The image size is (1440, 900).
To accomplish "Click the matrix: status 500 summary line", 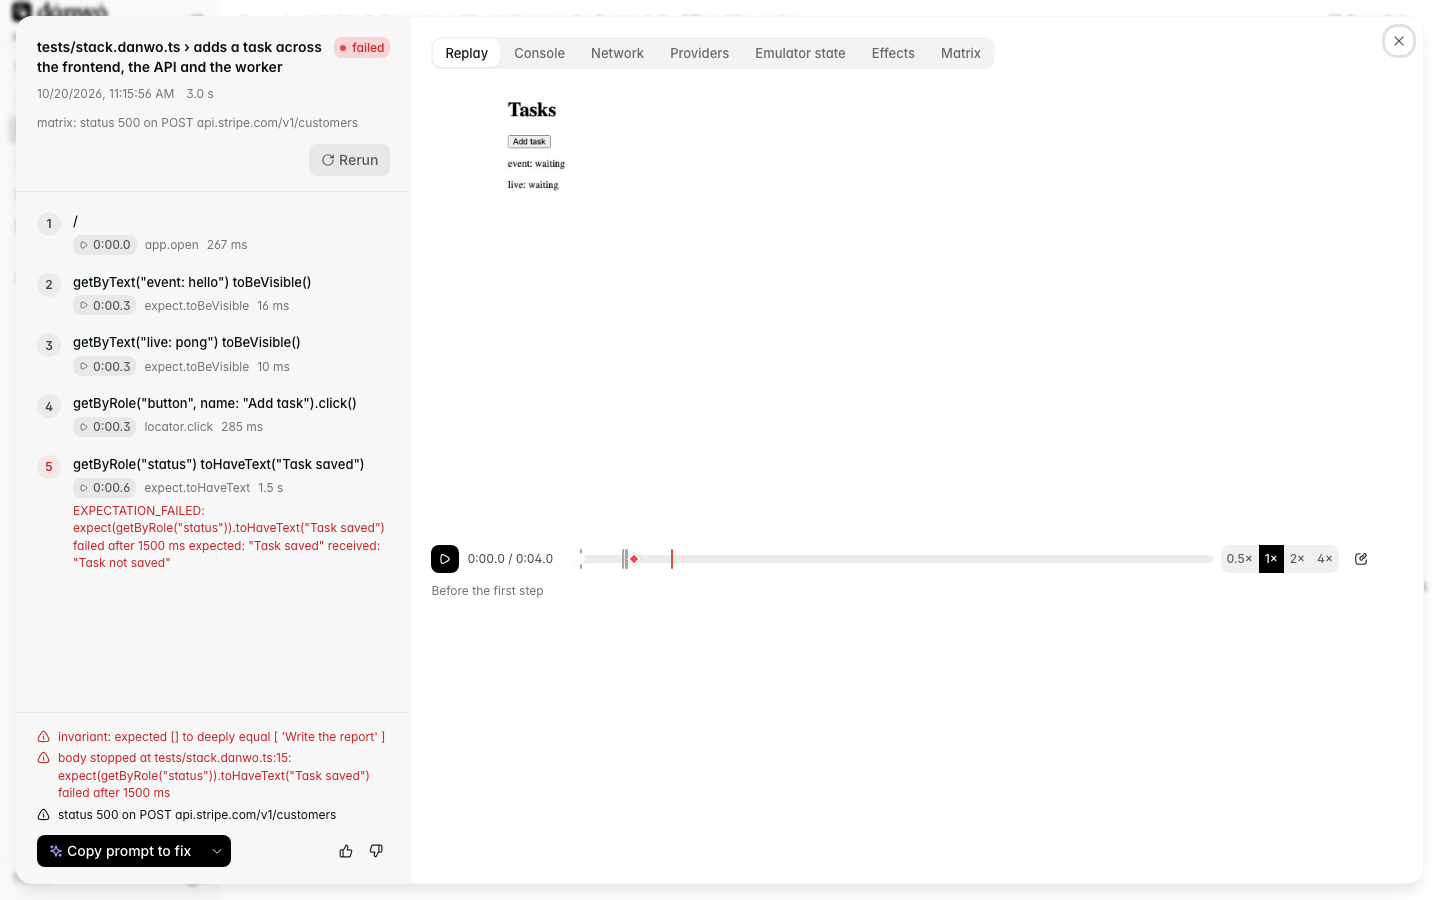I will pos(197,123).
